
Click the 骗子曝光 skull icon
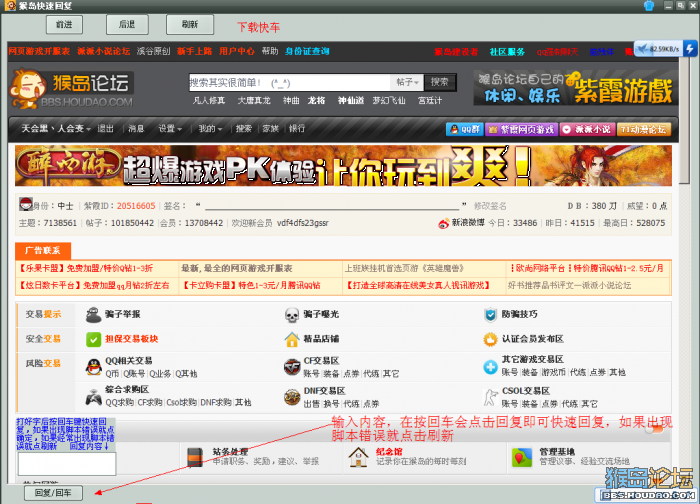coord(292,315)
